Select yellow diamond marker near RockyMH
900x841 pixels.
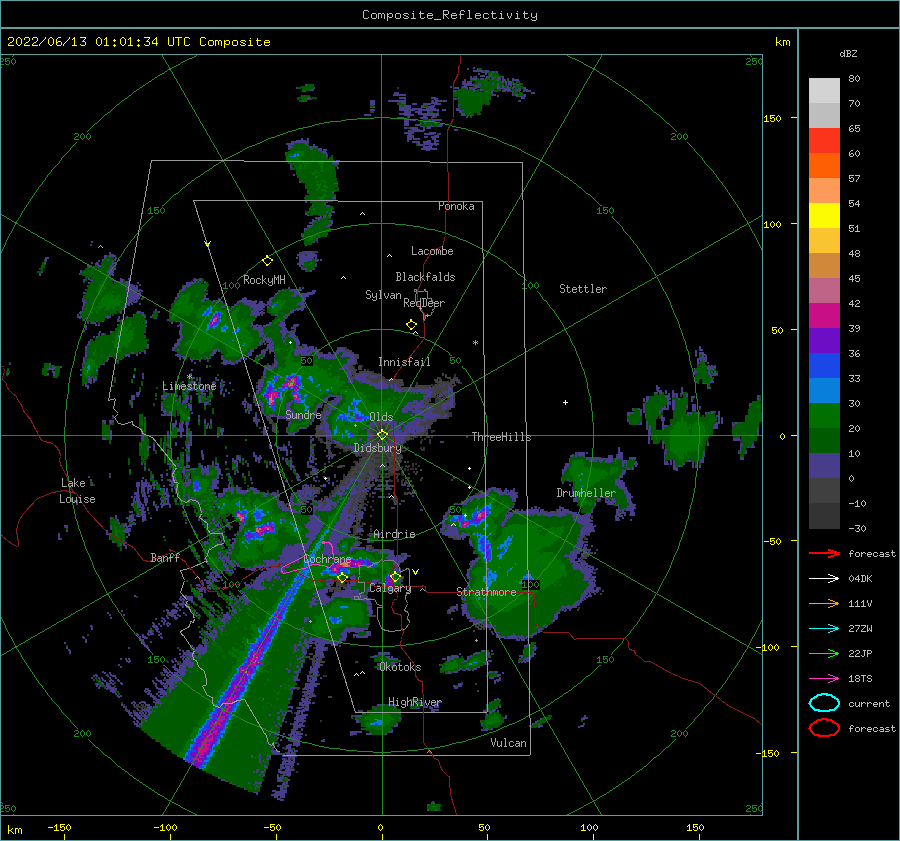267,261
